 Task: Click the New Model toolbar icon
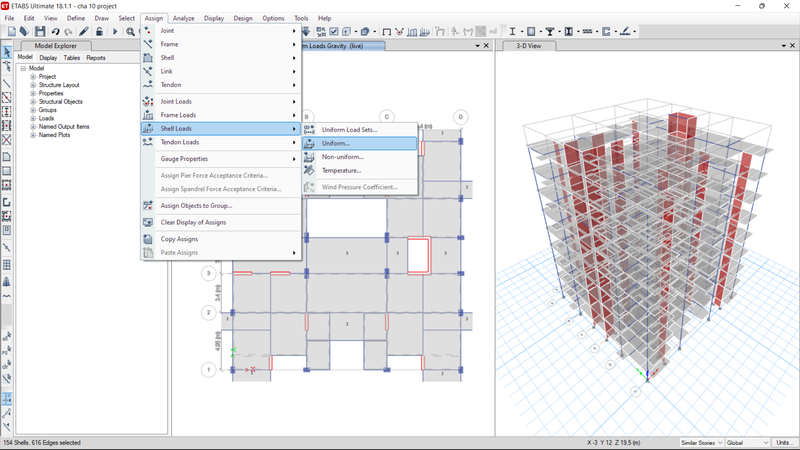(12, 32)
